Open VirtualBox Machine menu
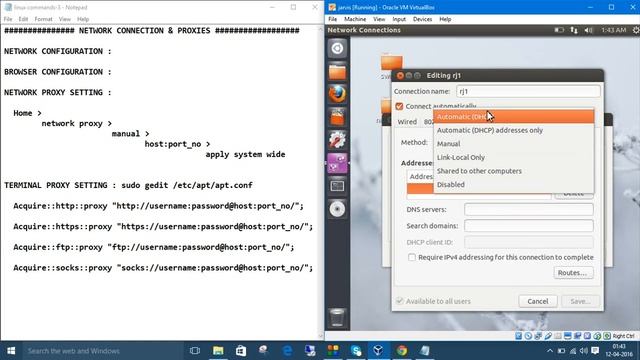 355,19
